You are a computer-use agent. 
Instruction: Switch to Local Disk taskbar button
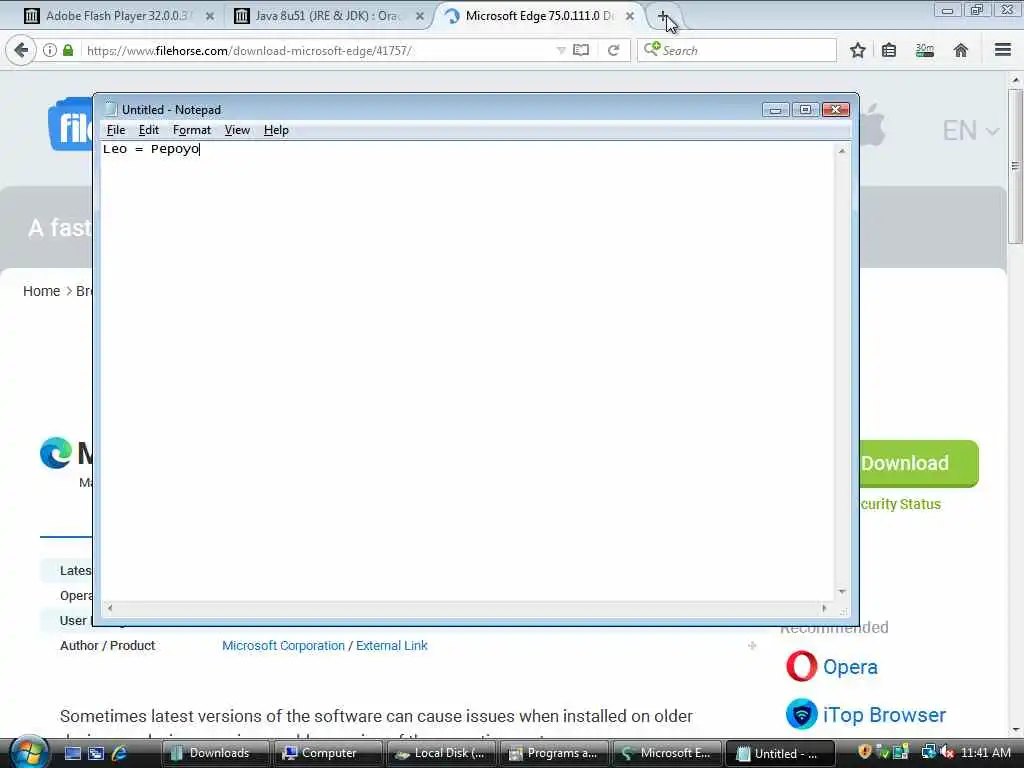[441, 754]
